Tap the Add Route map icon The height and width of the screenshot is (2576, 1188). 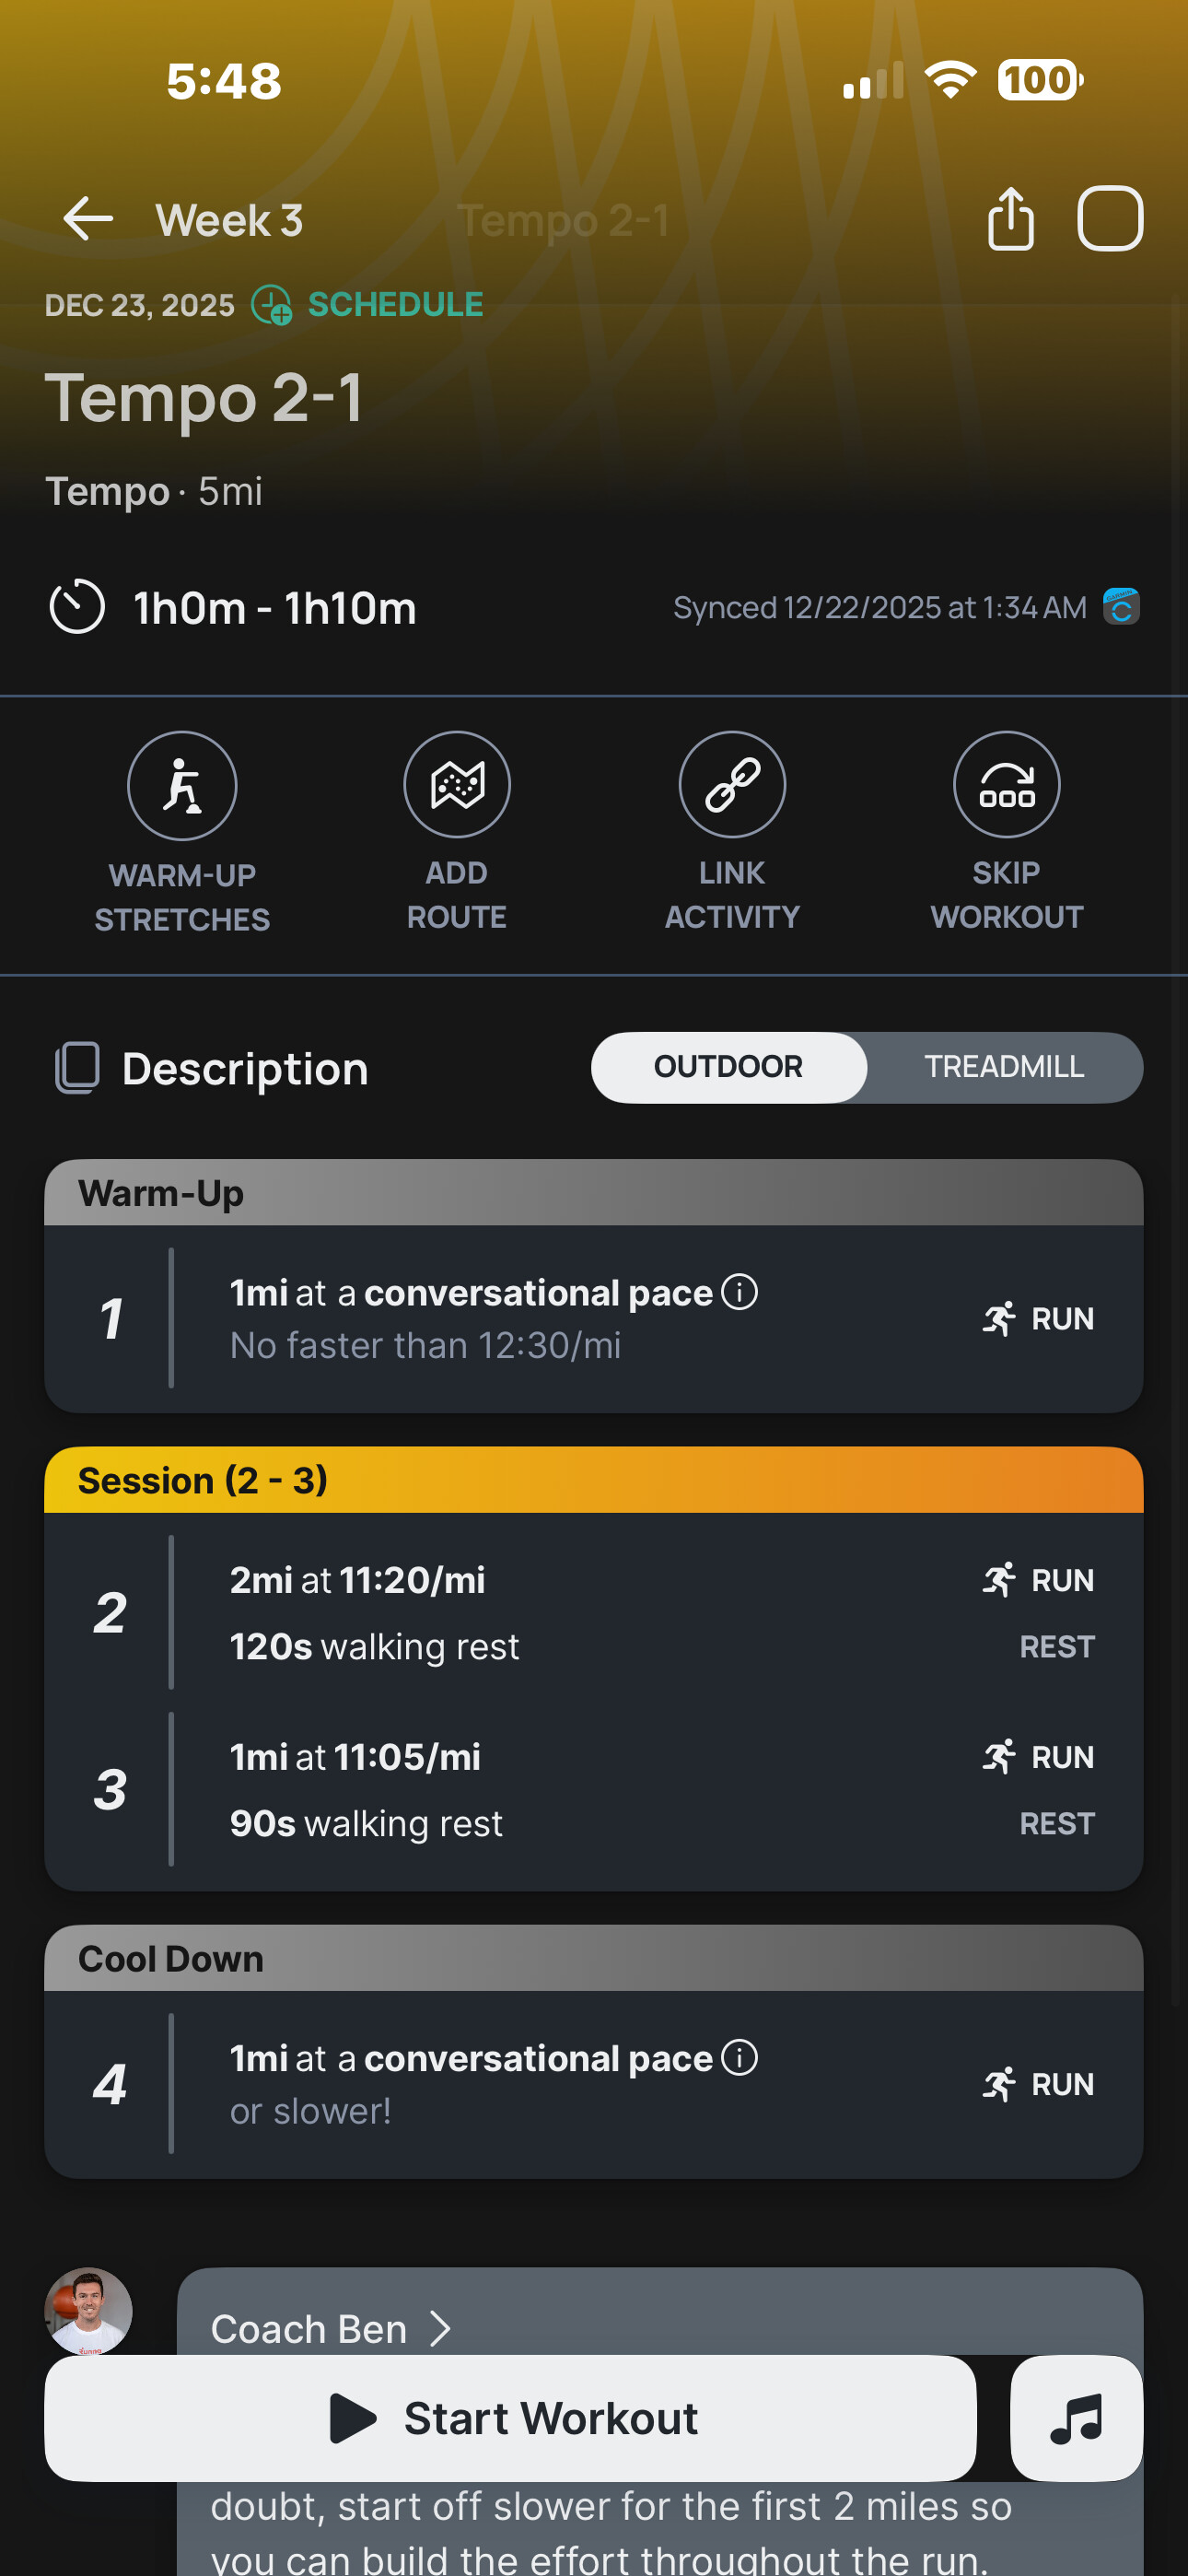tap(457, 785)
